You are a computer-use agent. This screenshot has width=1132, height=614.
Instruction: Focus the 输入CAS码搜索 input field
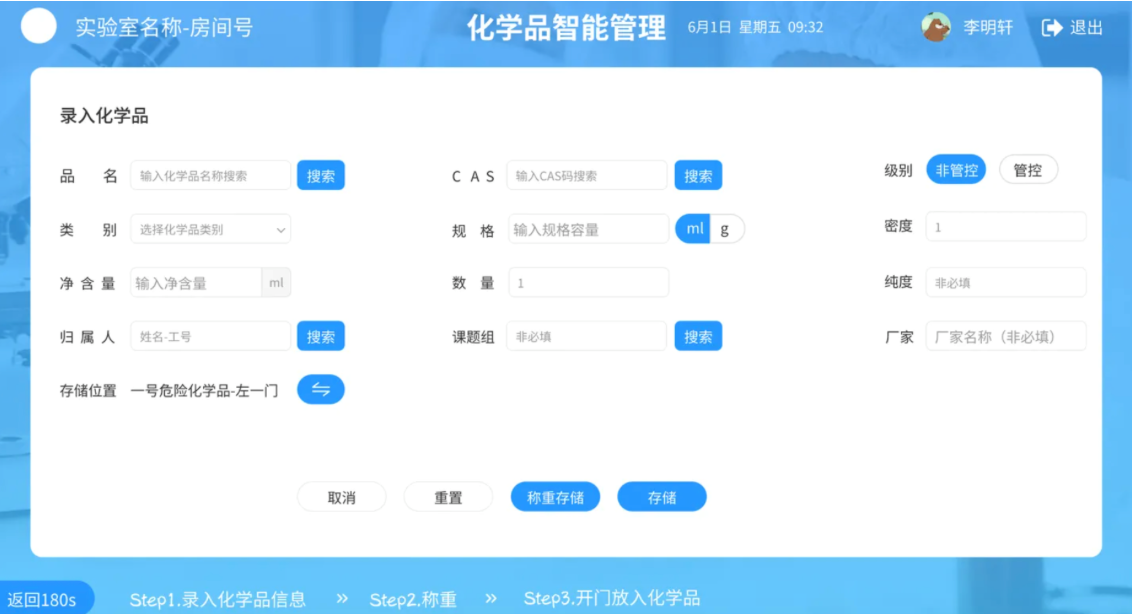click(587, 176)
